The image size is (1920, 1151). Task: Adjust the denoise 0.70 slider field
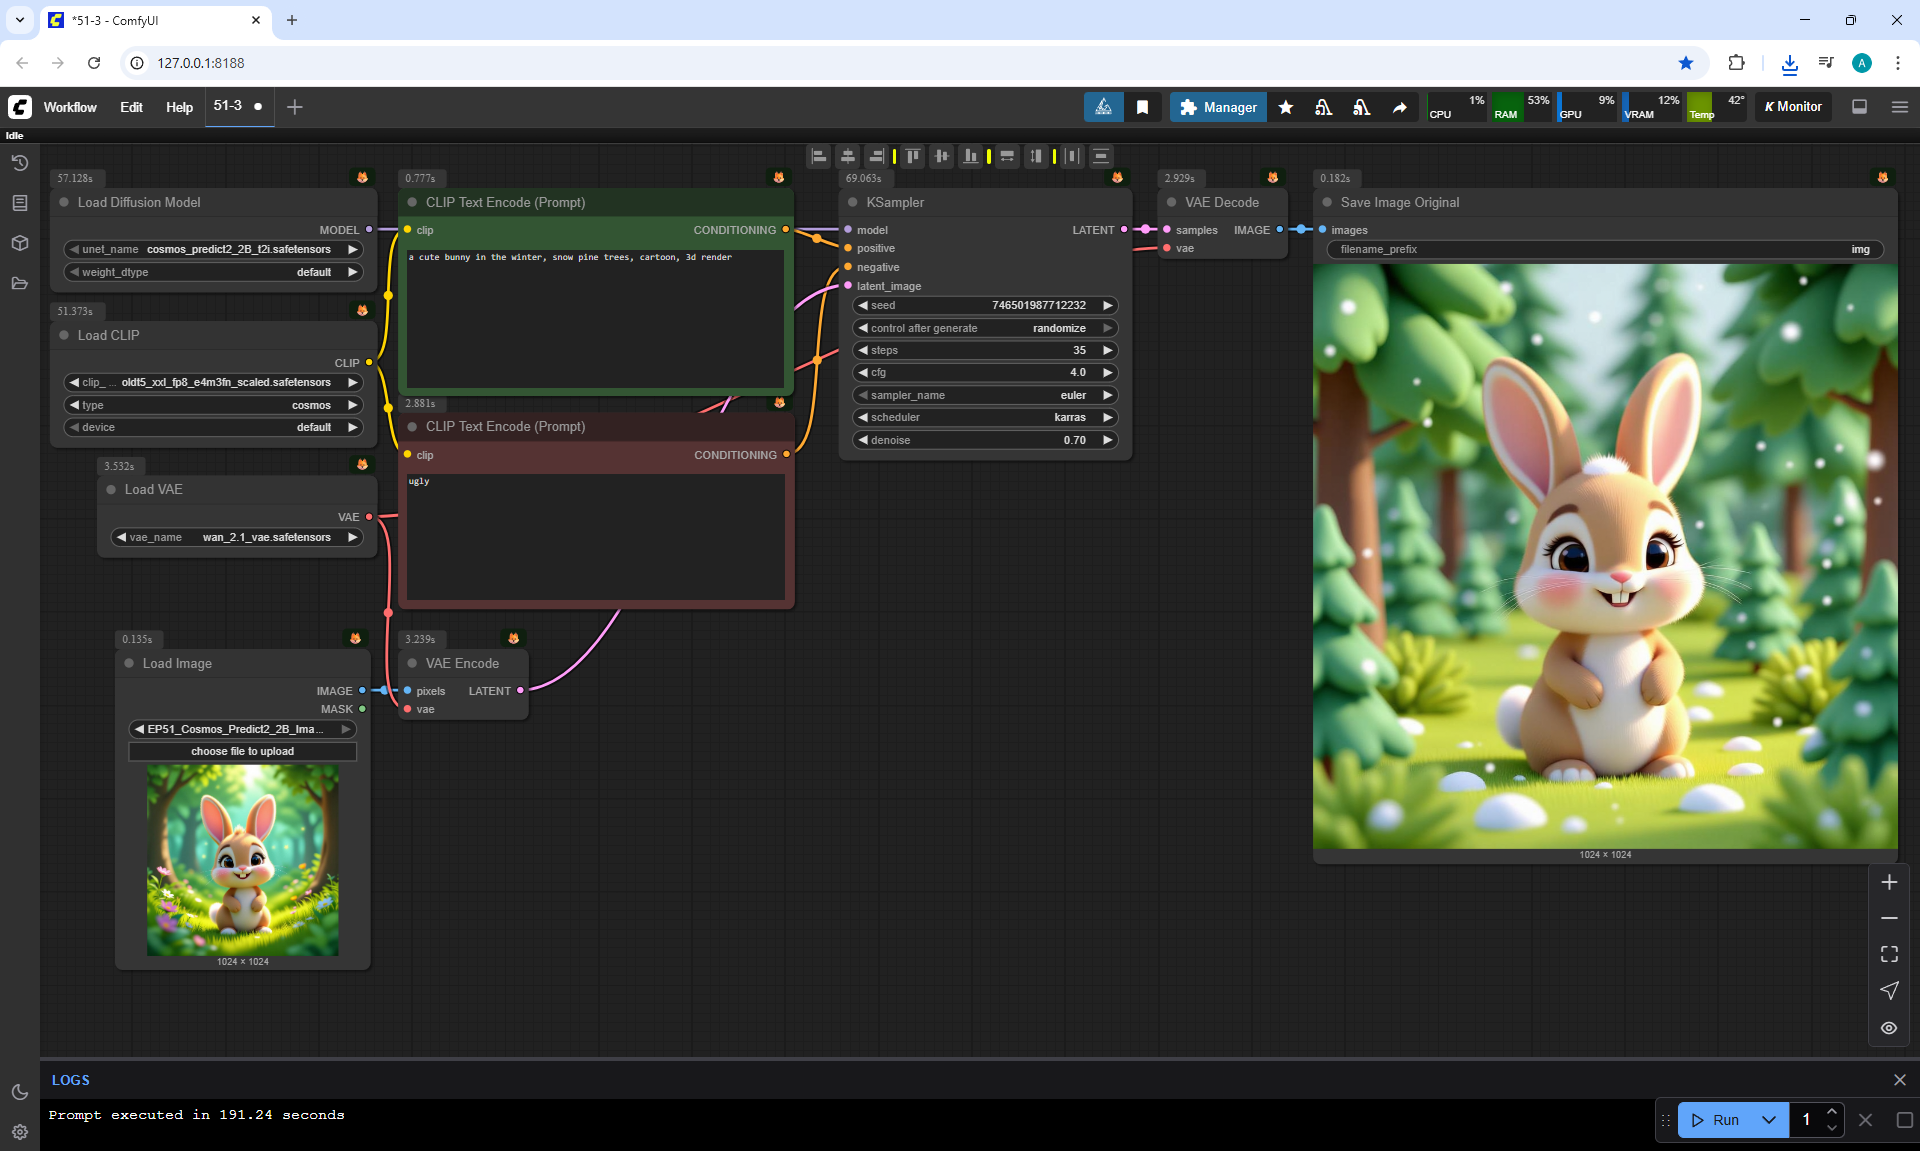[985, 440]
